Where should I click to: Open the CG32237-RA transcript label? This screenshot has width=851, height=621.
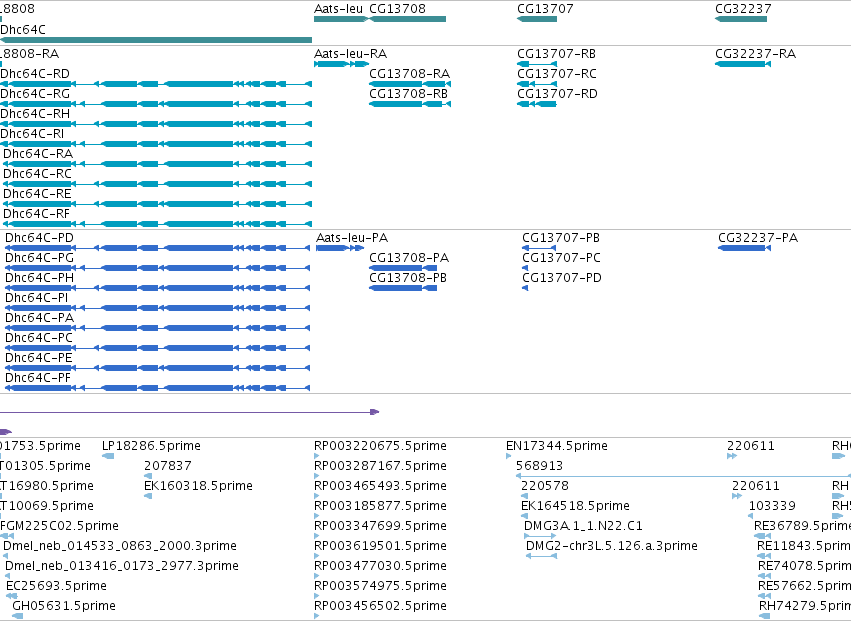point(755,53)
